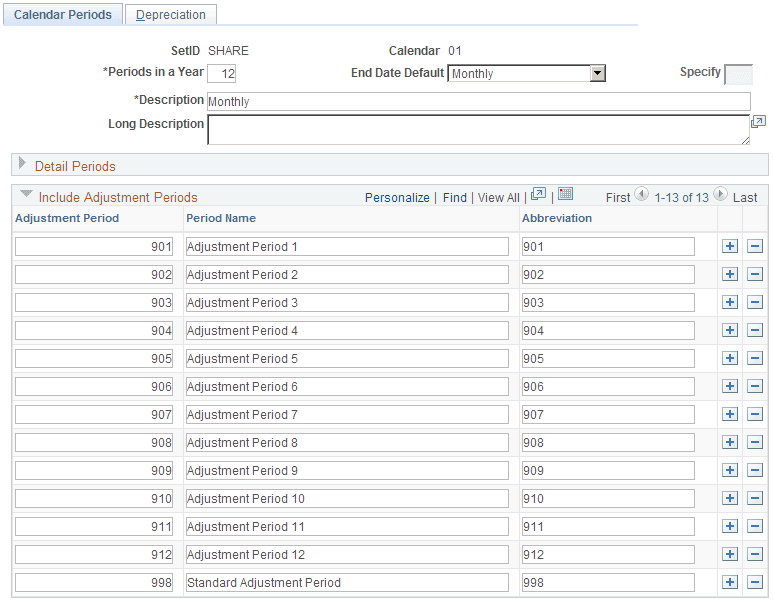Edit the Adjustment Period 1 name field
This screenshot has height=604, width=774.
pos(348,246)
